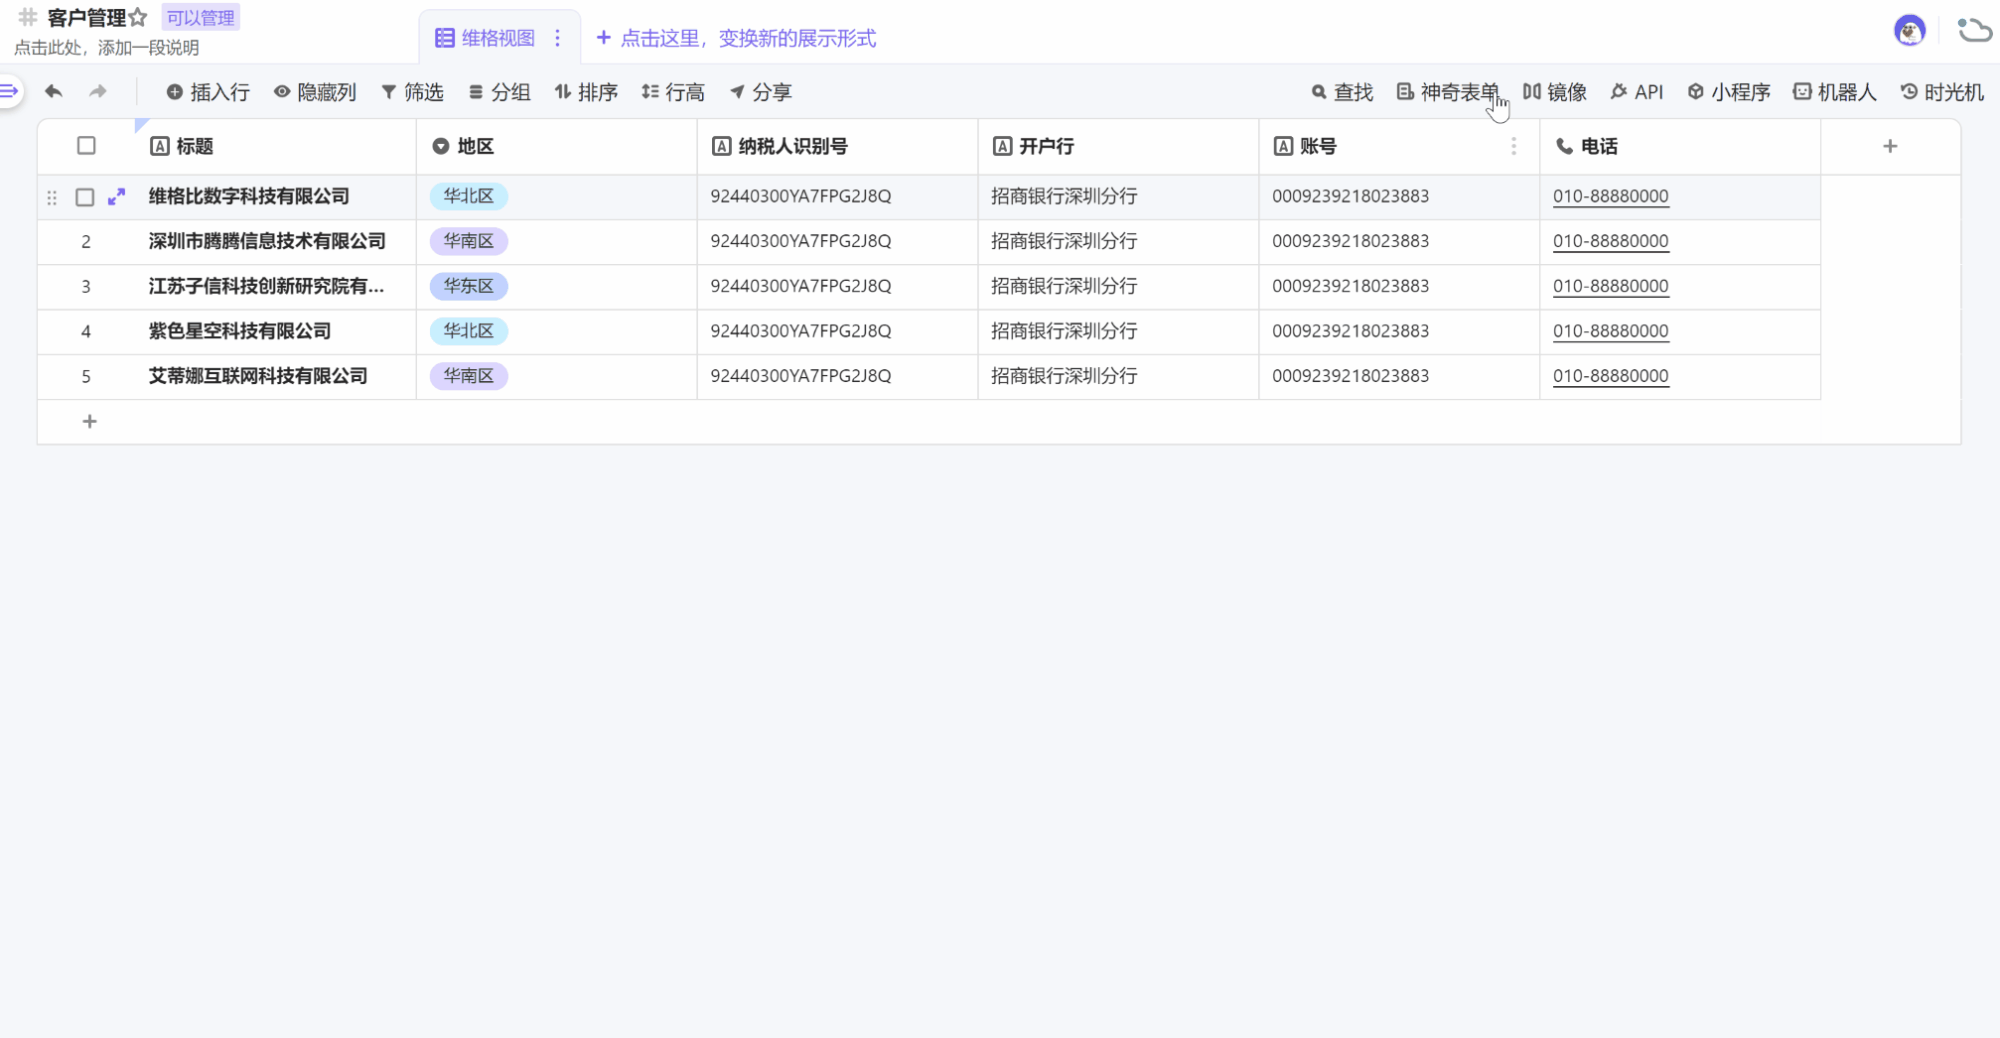This screenshot has width=2000, height=1038.
Task: Open the 时光机 time machine
Action: click(1941, 92)
